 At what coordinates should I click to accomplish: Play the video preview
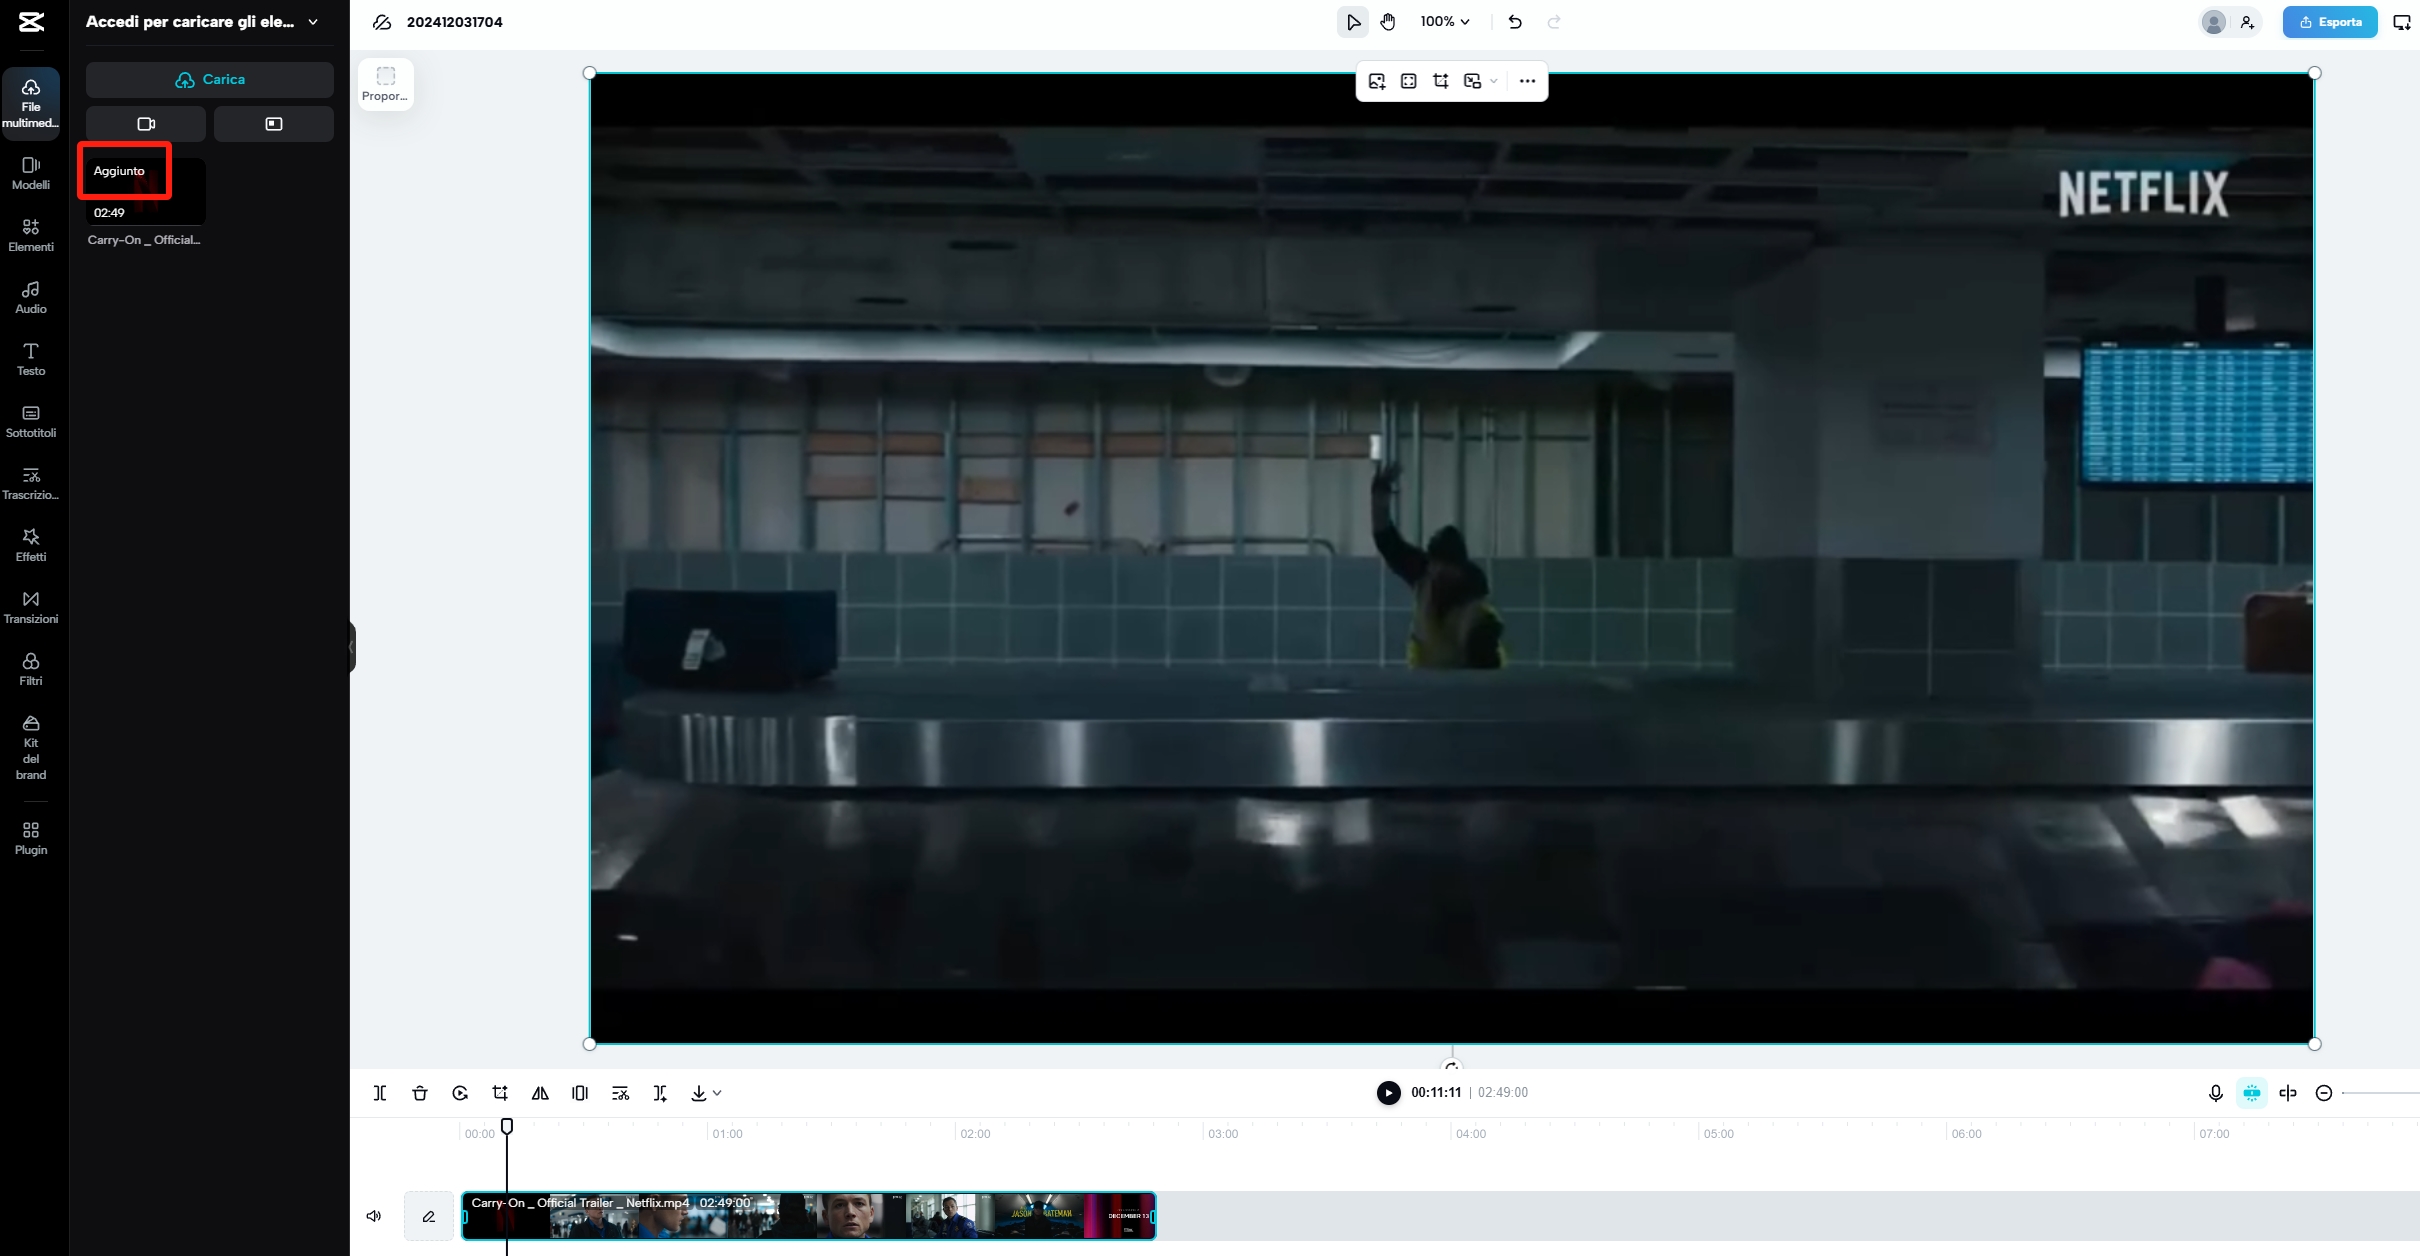pyautogui.click(x=1388, y=1093)
